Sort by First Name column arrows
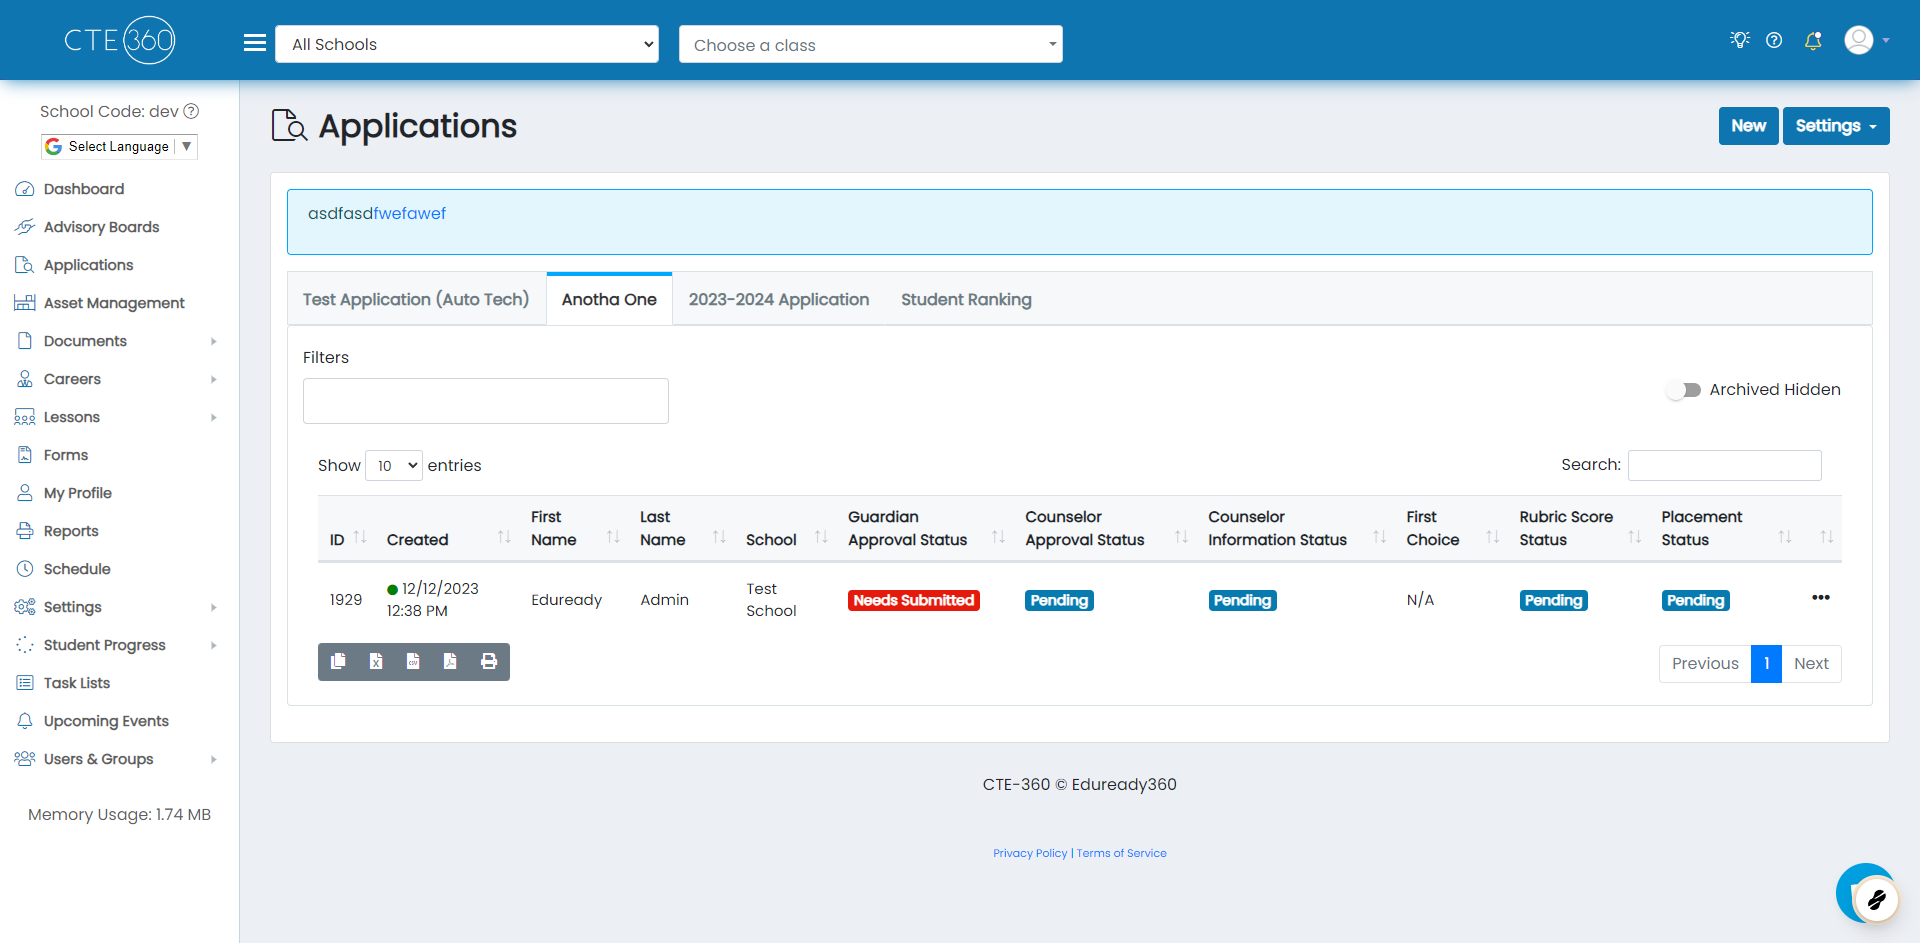This screenshot has height=943, width=1920. point(613,537)
